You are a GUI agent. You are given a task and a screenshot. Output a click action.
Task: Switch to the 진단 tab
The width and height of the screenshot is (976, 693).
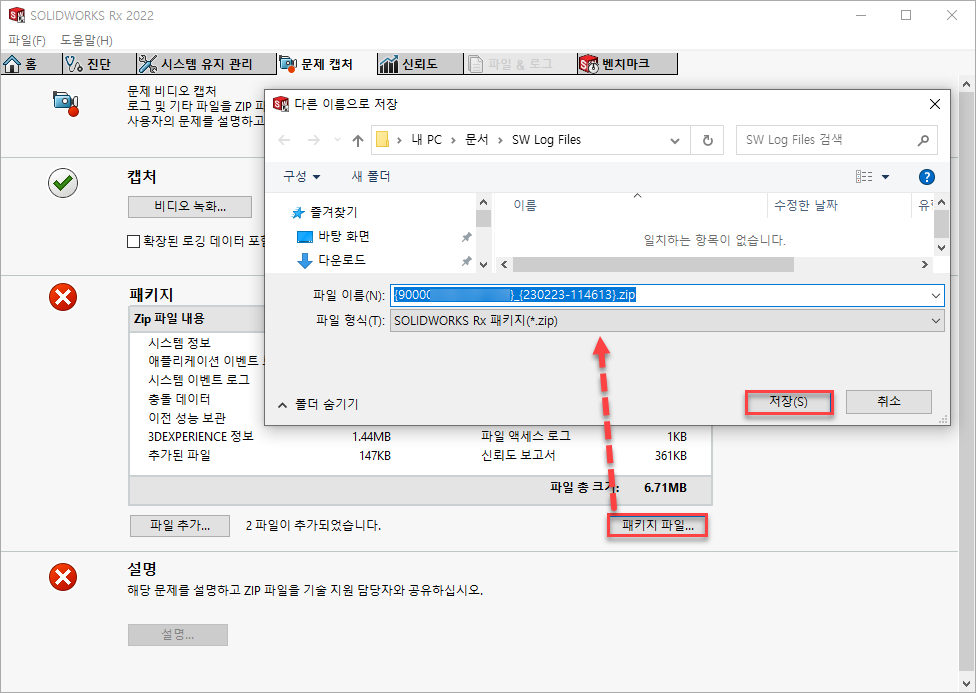pos(99,64)
